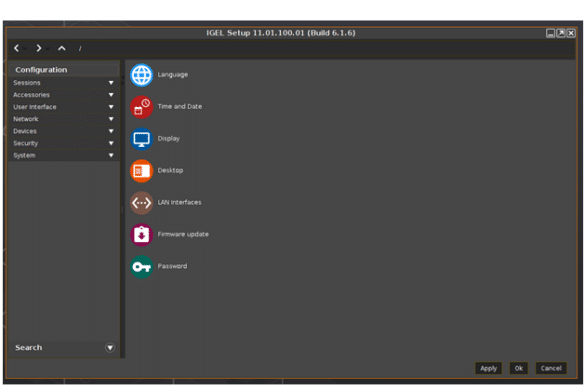Expand the Accessories section arrow
This screenshot has height=390, width=585.
tap(111, 95)
